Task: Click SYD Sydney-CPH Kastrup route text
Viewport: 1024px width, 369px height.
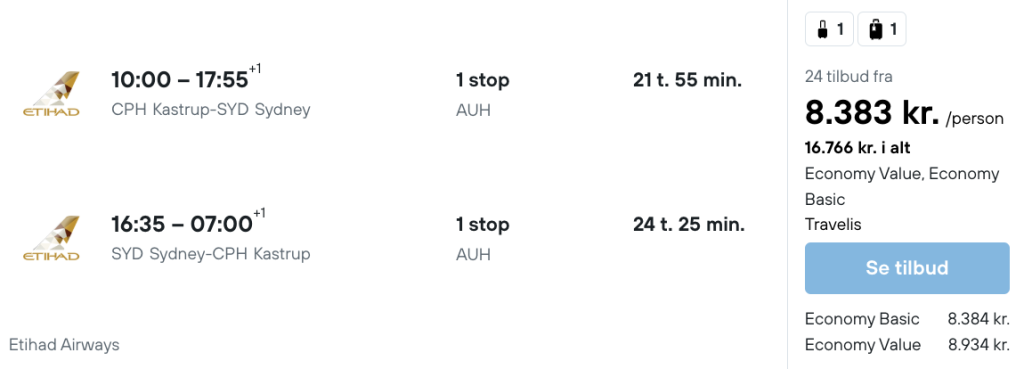Action: point(211,254)
